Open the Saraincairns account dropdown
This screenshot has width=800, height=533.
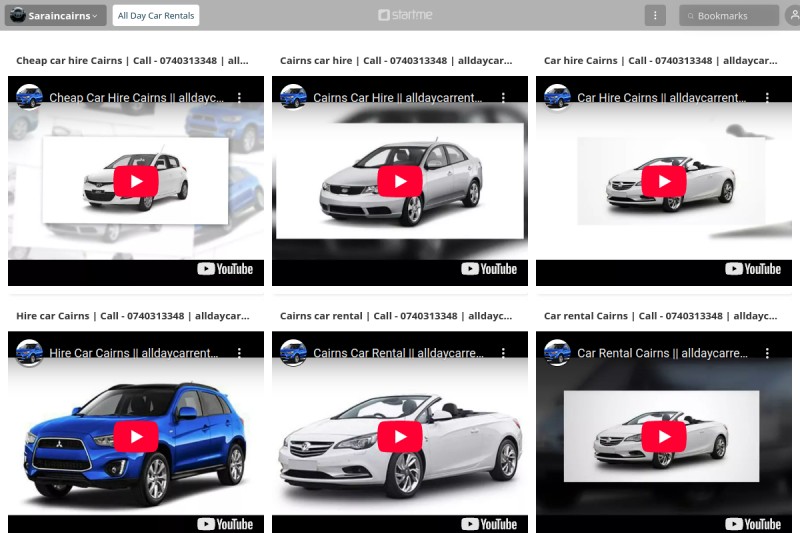click(56, 15)
